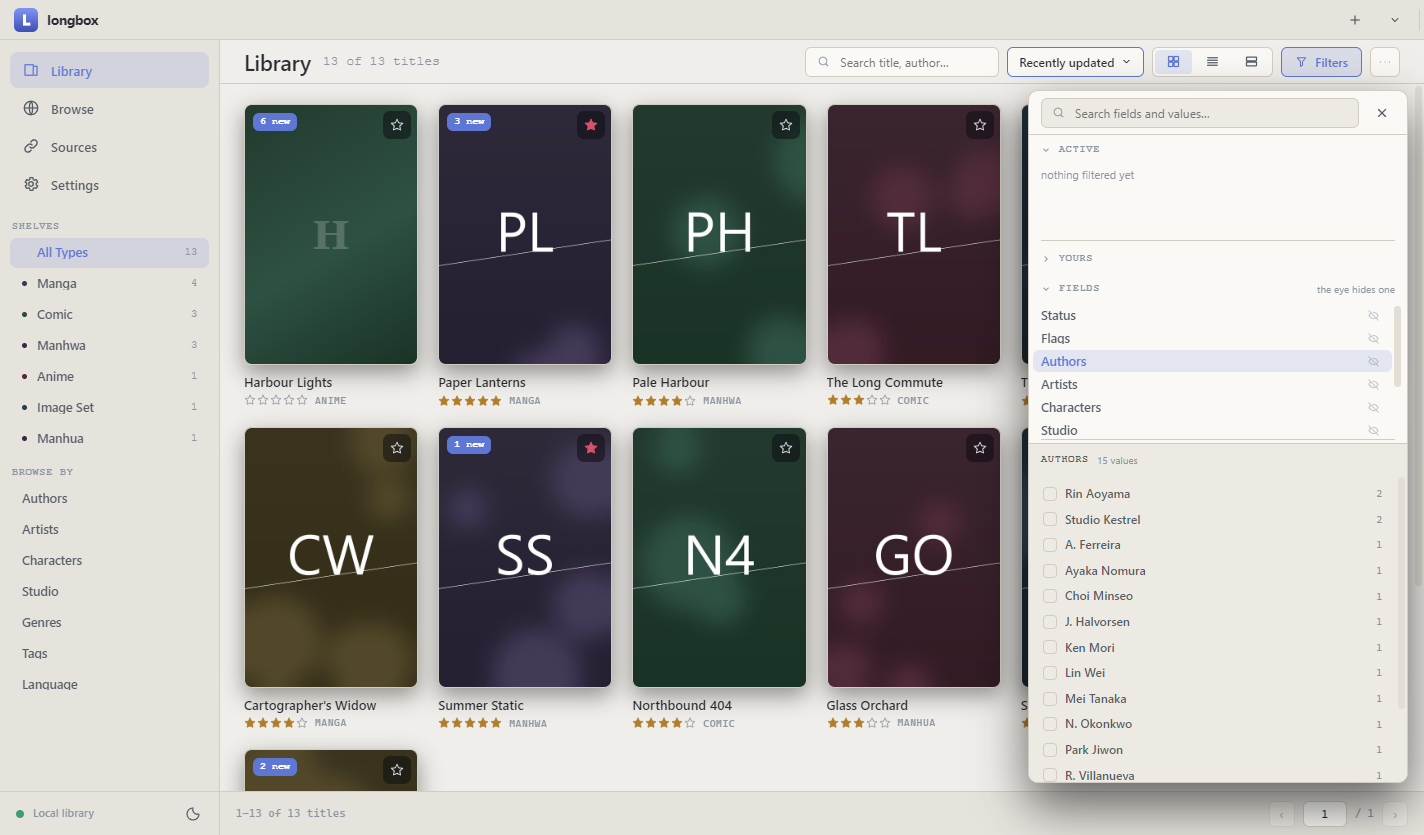Select the Manga shelf
This screenshot has height=835, width=1424.
110,283
